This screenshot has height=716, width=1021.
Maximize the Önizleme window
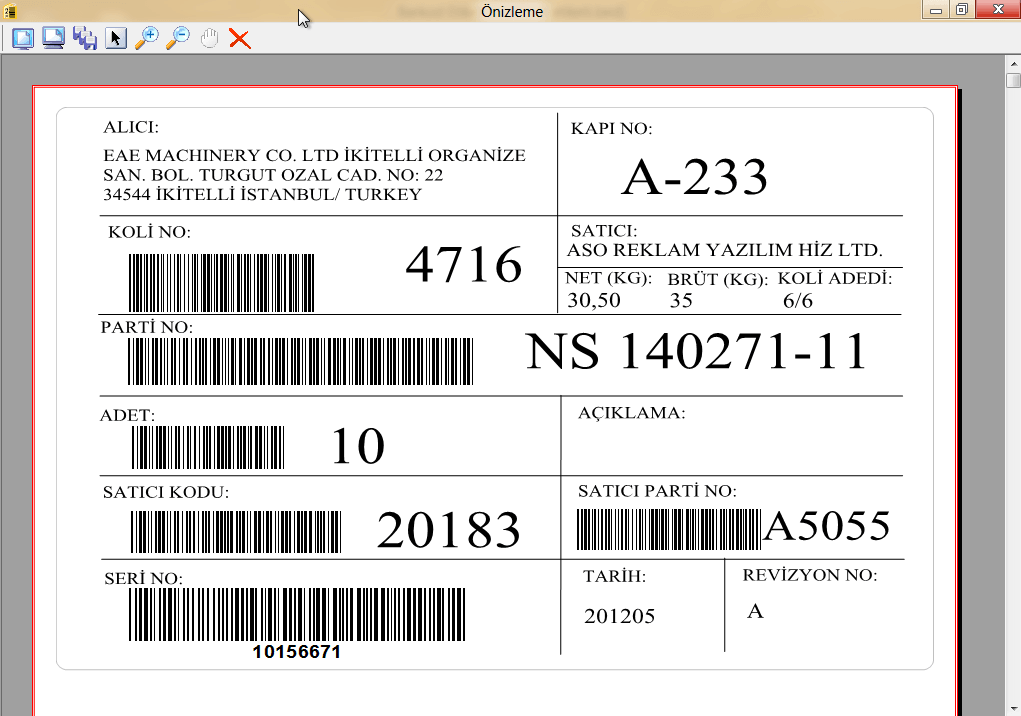click(x=962, y=10)
